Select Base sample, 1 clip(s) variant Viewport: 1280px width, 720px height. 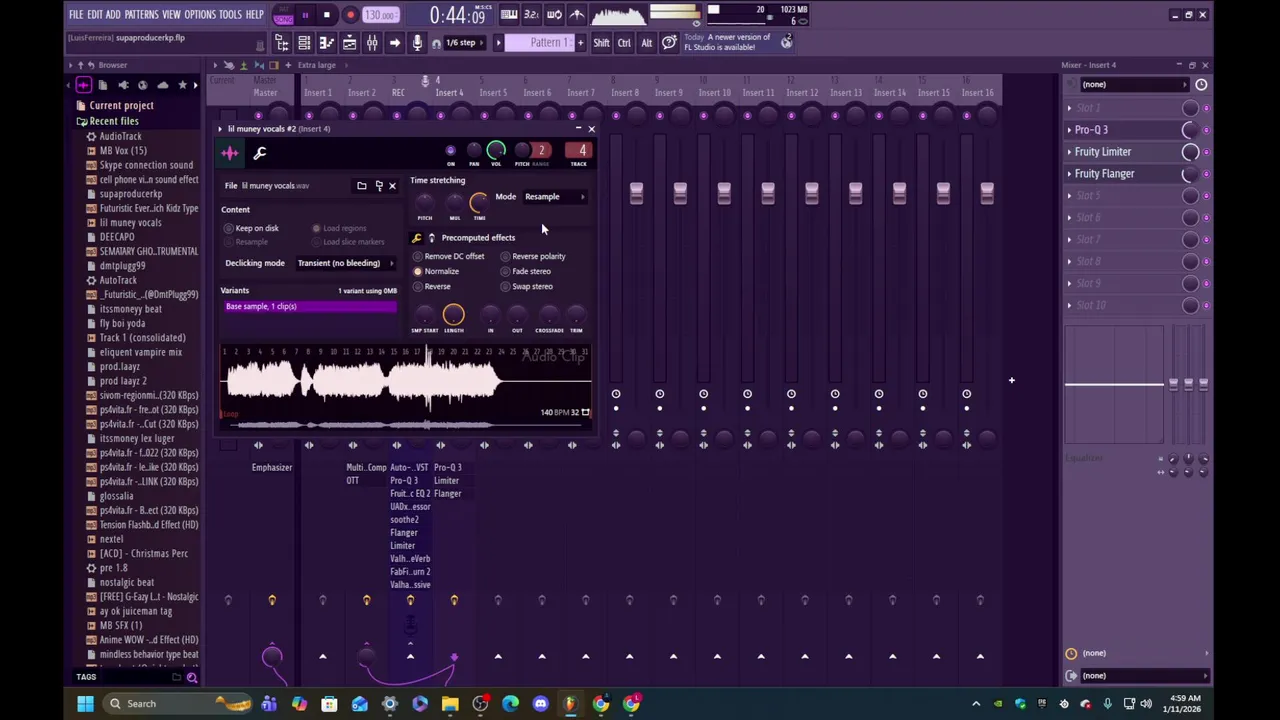(x=309, y=307)
